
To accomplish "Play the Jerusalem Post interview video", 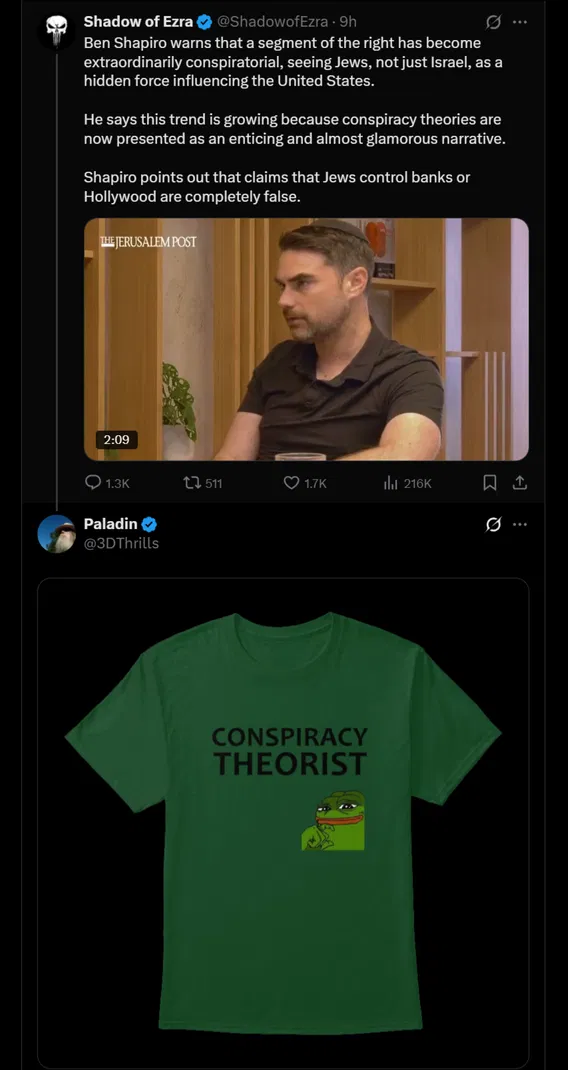I will click(x=306, y=339).
